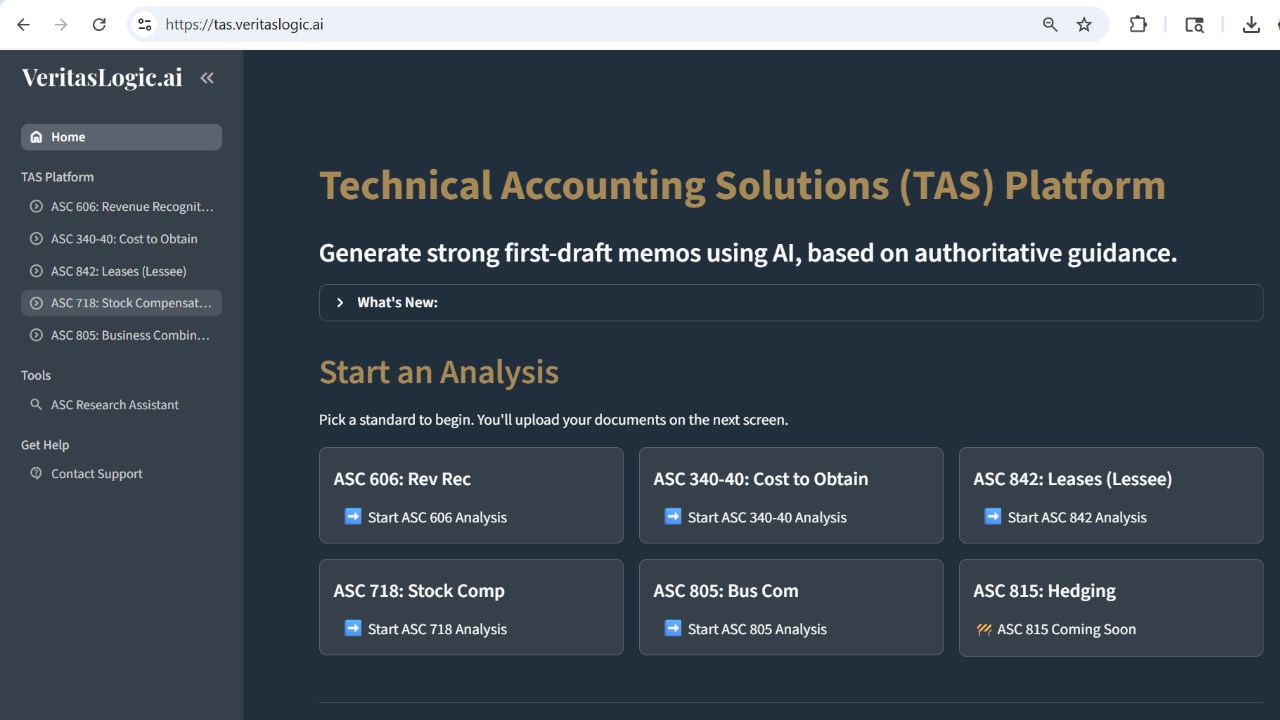Open ASC 718: Stock Compensation sidebar item
Image resolution: width=1280 pixels, height=720 pixels.
(x=121, y=303)
